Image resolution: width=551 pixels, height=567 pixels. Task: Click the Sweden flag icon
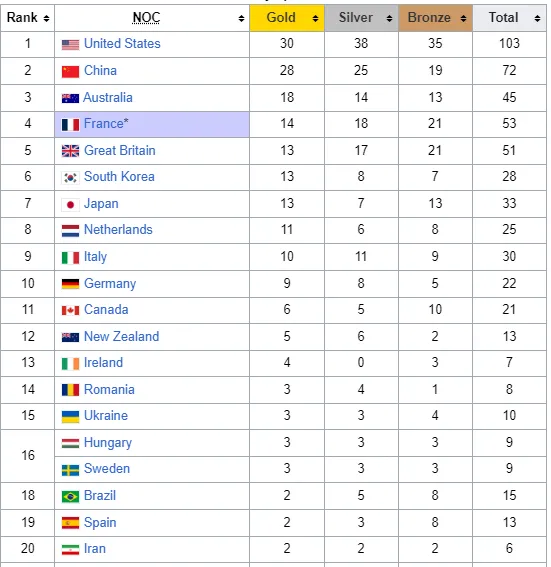[x=70, y=470]
